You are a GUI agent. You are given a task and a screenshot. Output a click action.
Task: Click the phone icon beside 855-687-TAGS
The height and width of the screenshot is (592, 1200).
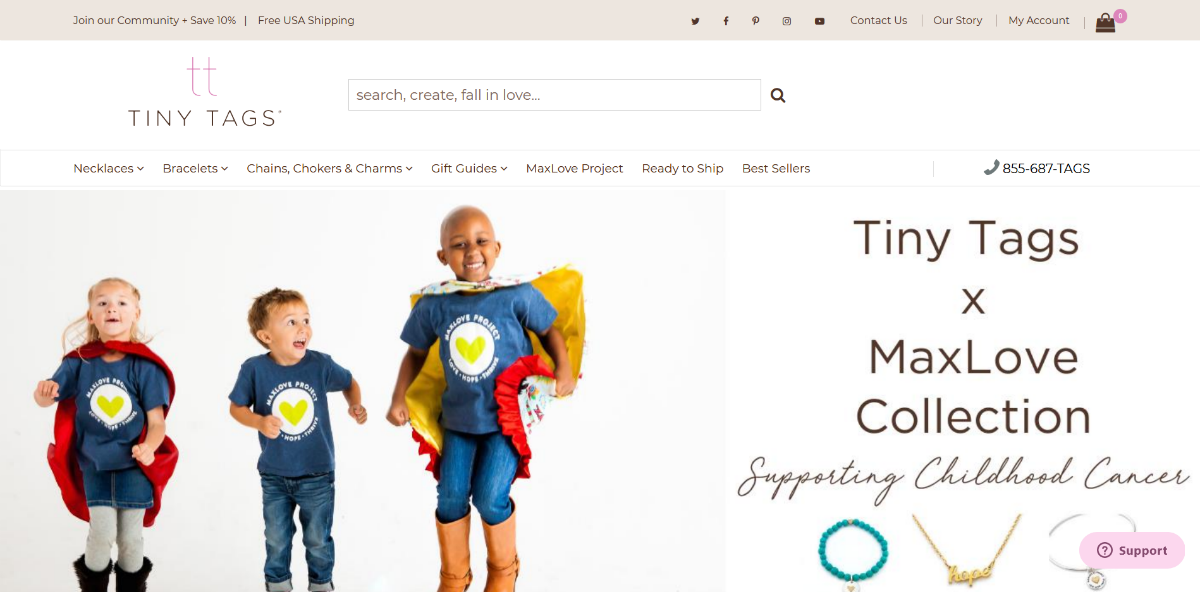pos(991,168)
